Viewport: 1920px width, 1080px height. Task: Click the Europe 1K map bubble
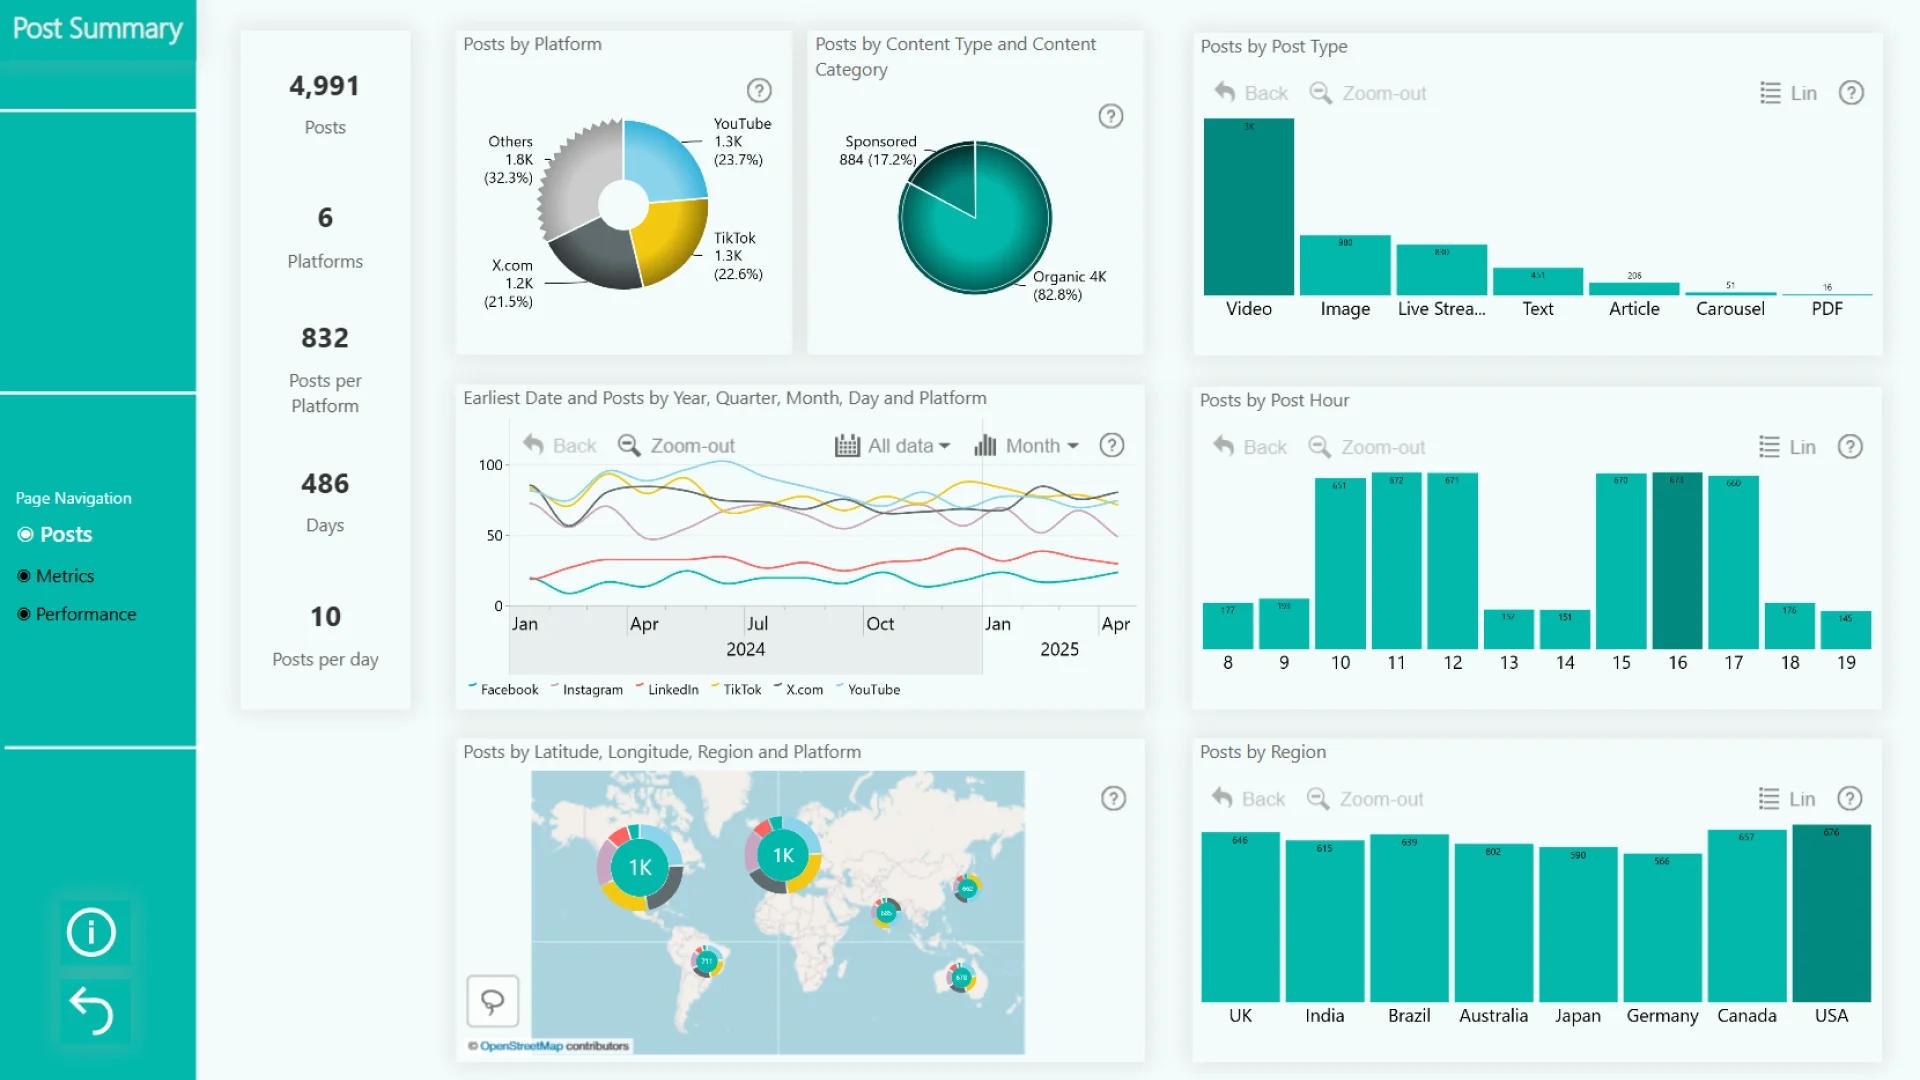tap(783, 855)
